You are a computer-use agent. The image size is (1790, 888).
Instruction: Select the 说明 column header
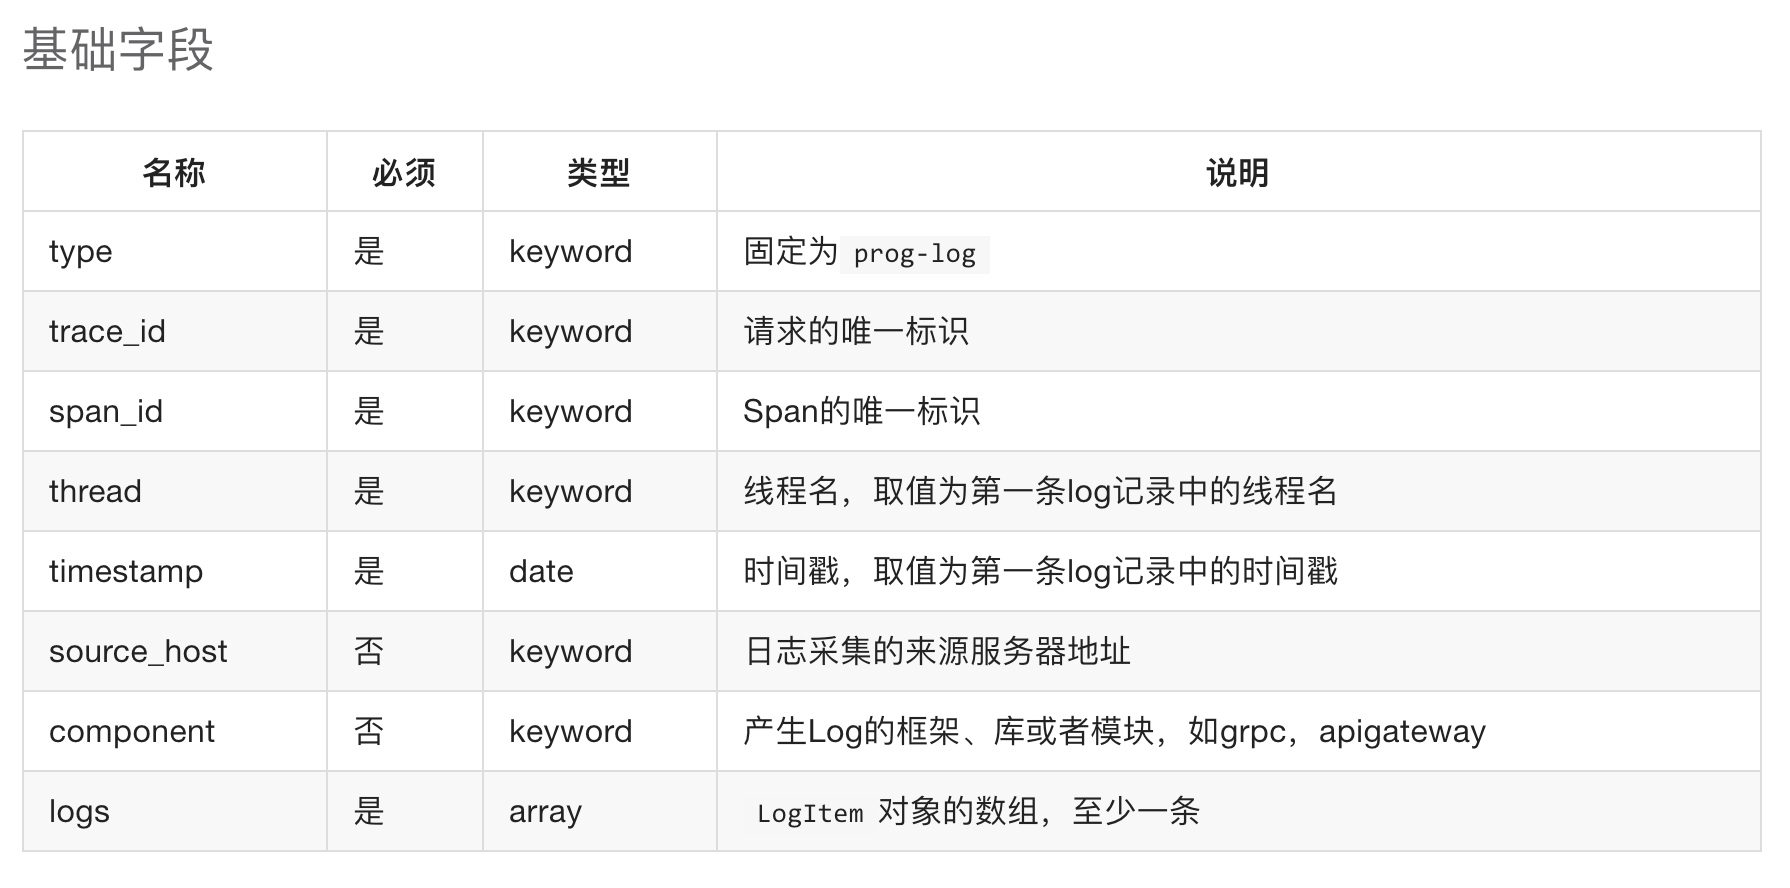[x=1238, y=172]
